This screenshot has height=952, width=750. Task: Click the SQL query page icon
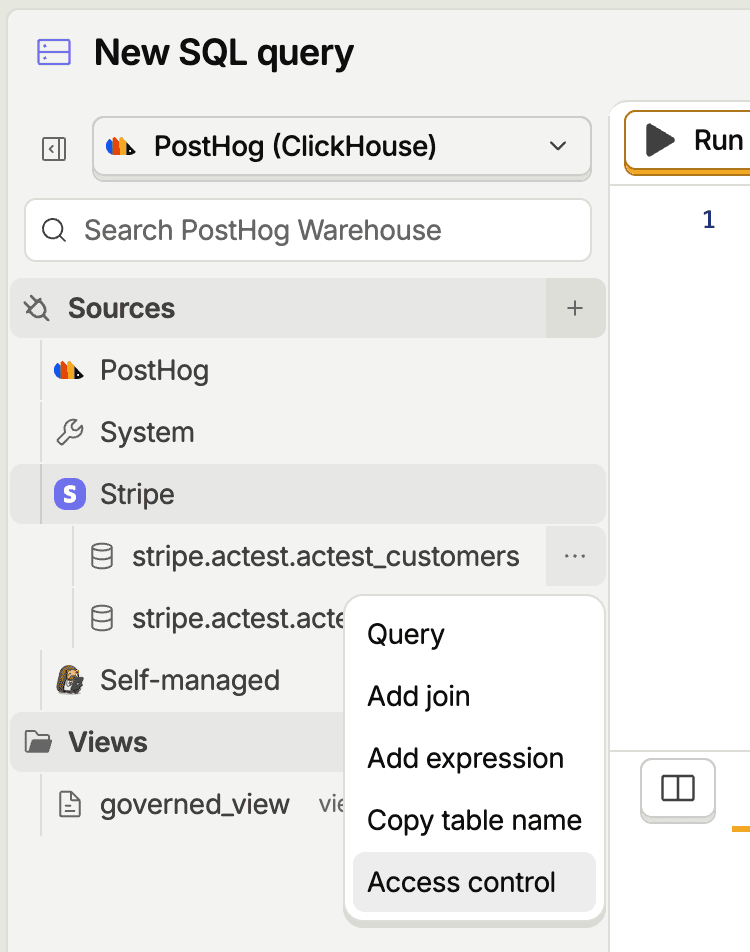click(54, 52)
